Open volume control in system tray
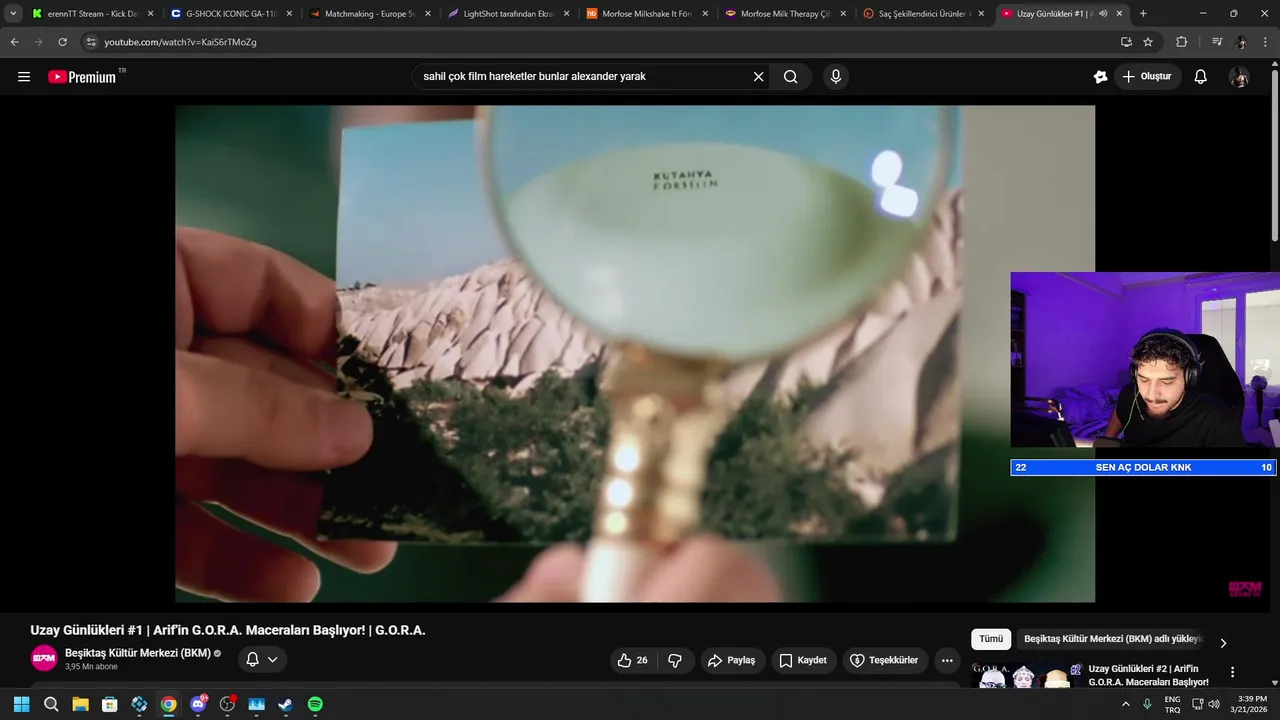This screenshot has width=1280, height=720. (x=1214, y=704)
